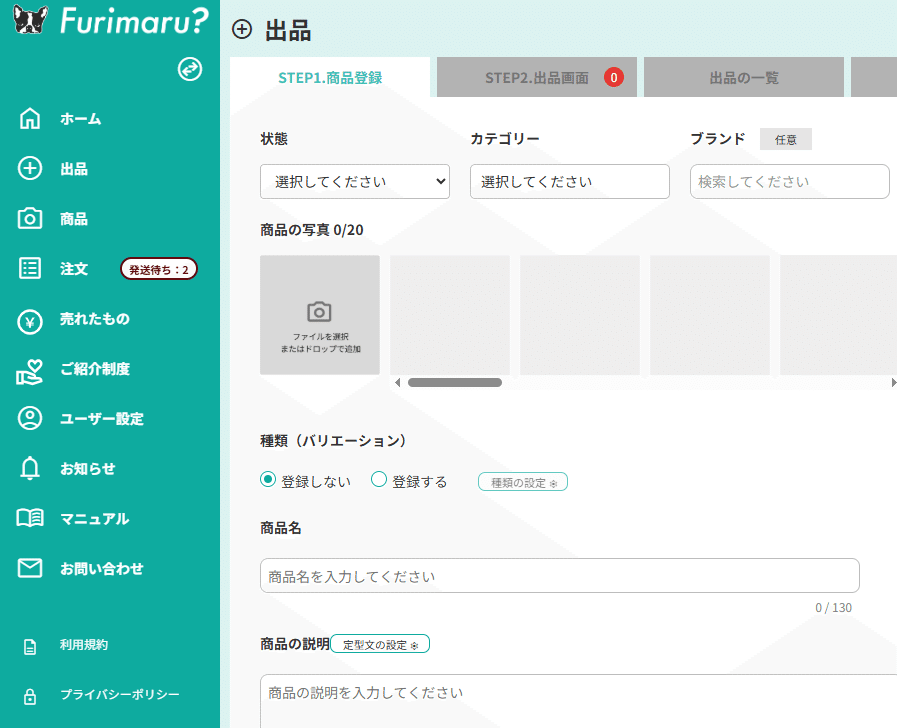Collapse the sidebar with the arrow icon

point(189,70)
